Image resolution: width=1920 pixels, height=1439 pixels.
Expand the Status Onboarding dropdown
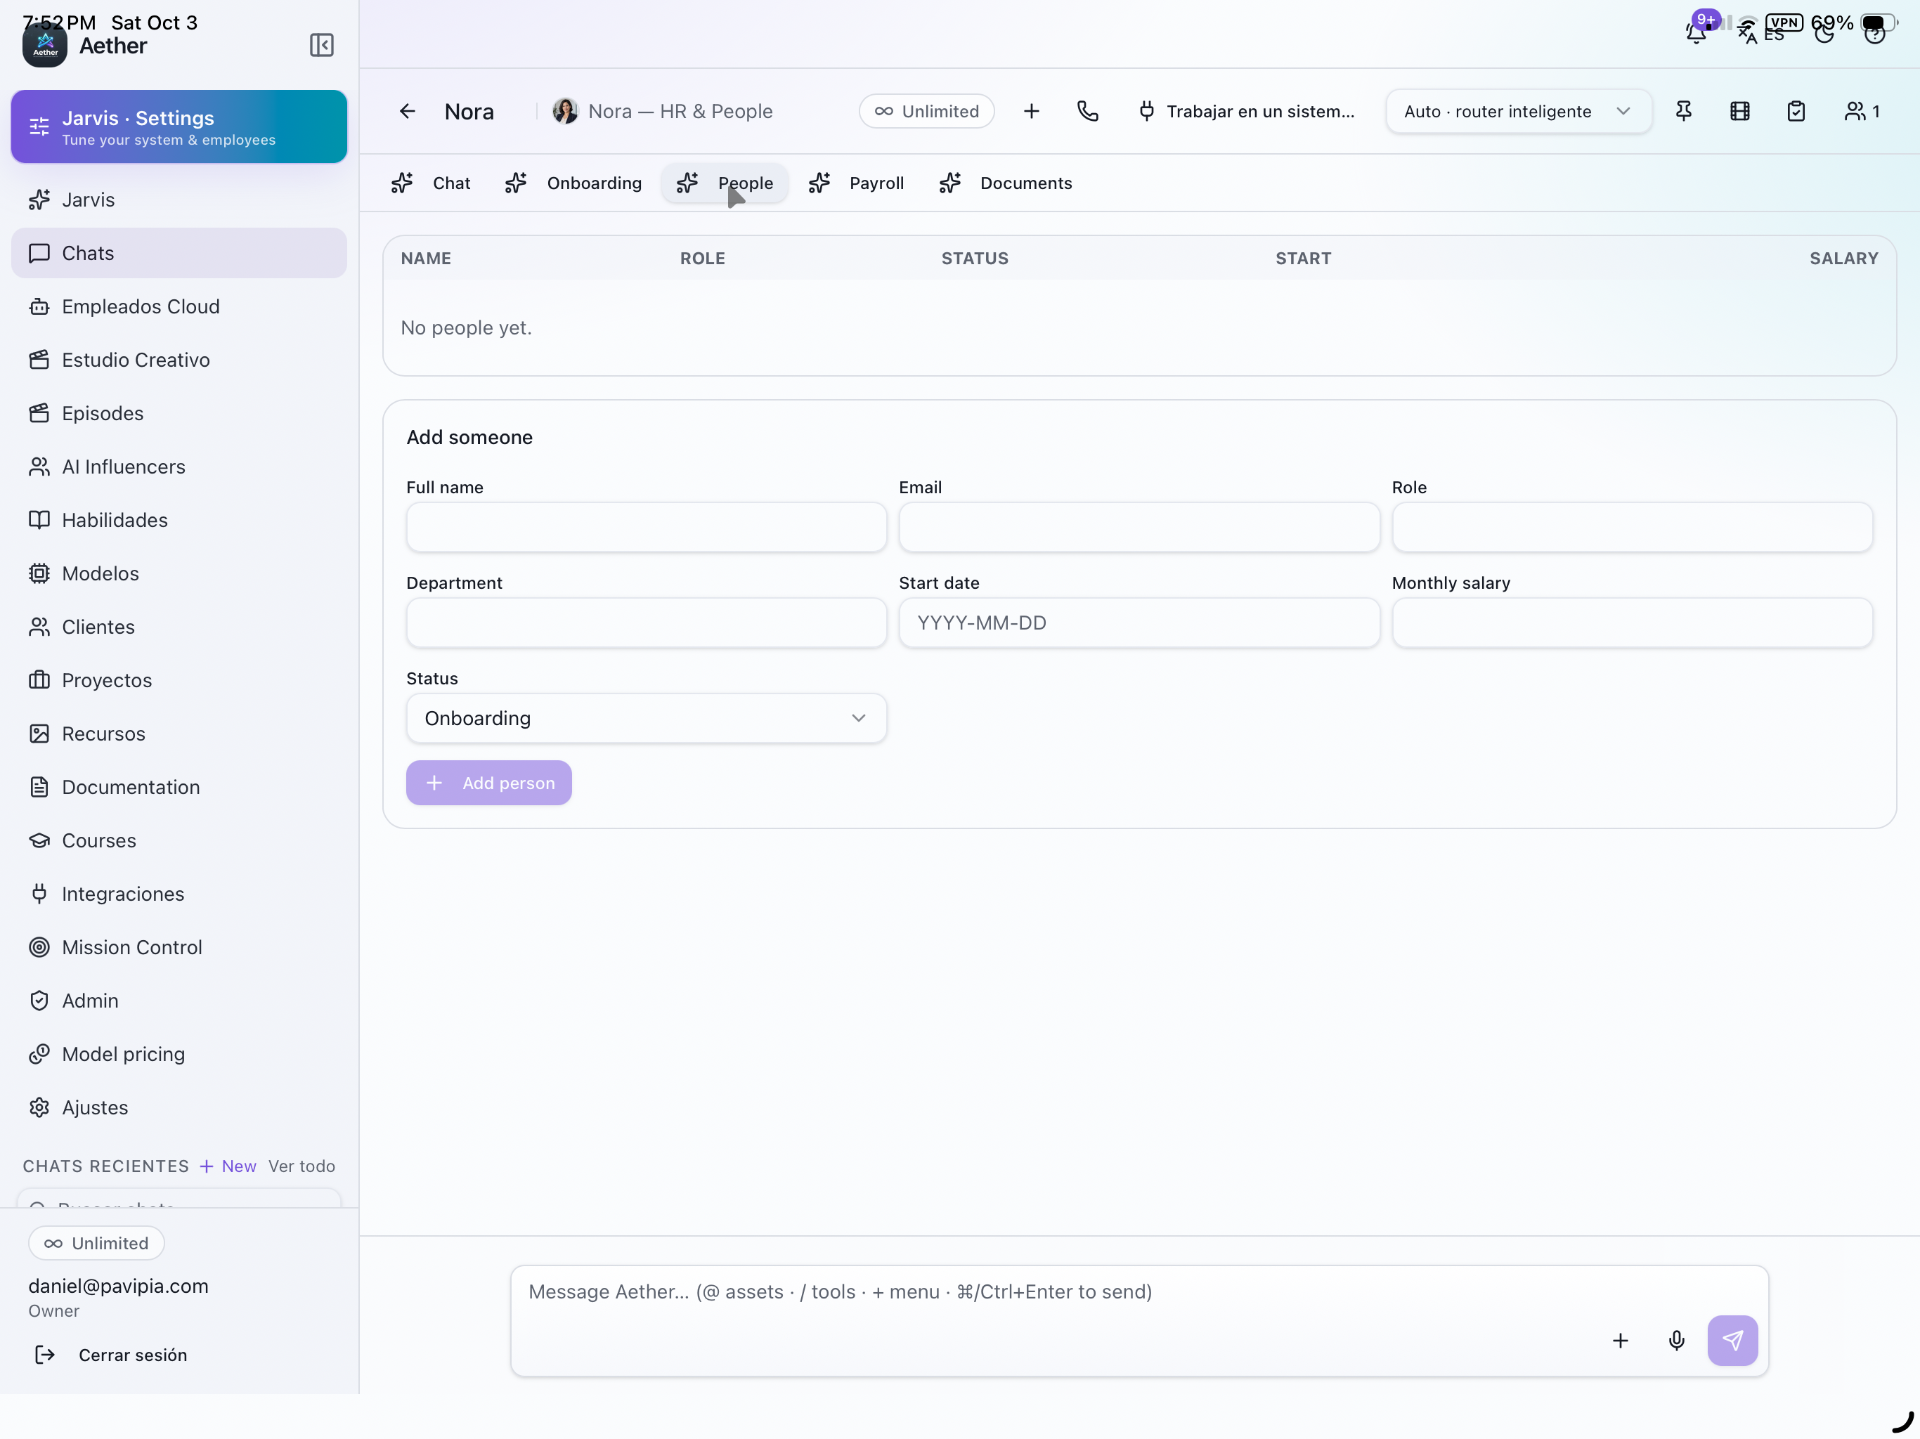coord(646,718)
